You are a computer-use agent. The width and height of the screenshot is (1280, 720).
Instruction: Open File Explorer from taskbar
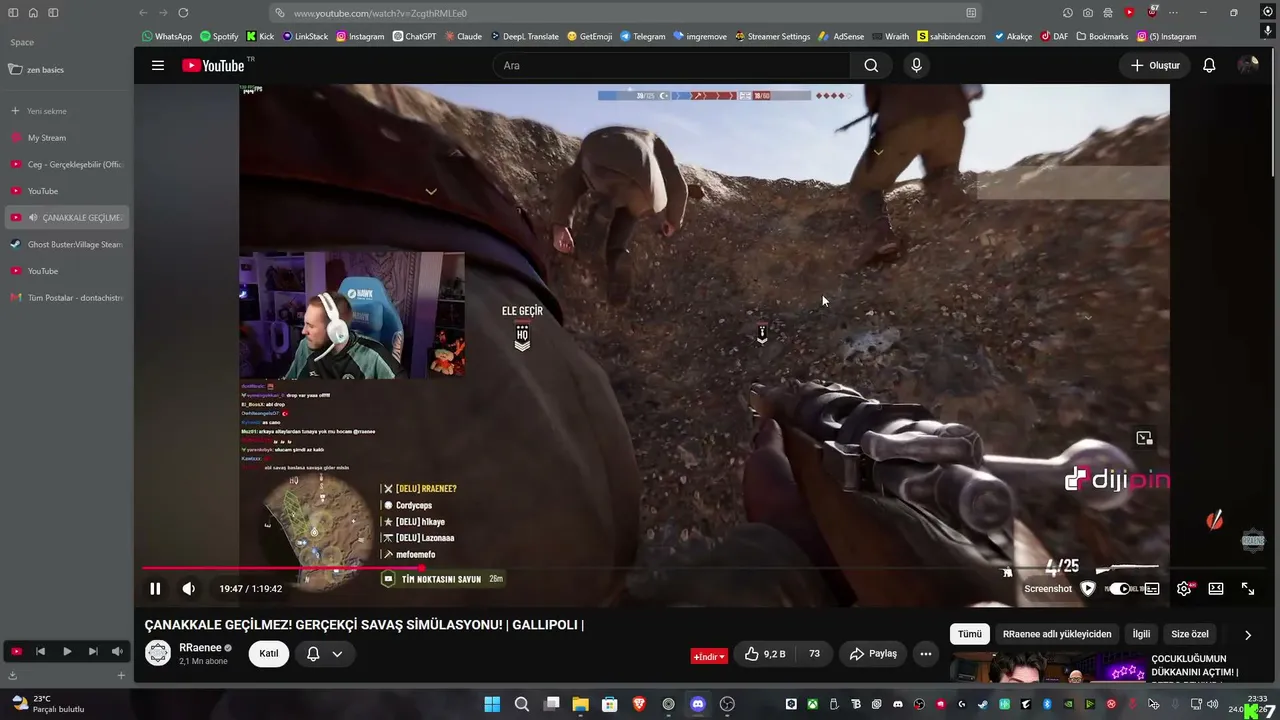click(x=580, y=704)
